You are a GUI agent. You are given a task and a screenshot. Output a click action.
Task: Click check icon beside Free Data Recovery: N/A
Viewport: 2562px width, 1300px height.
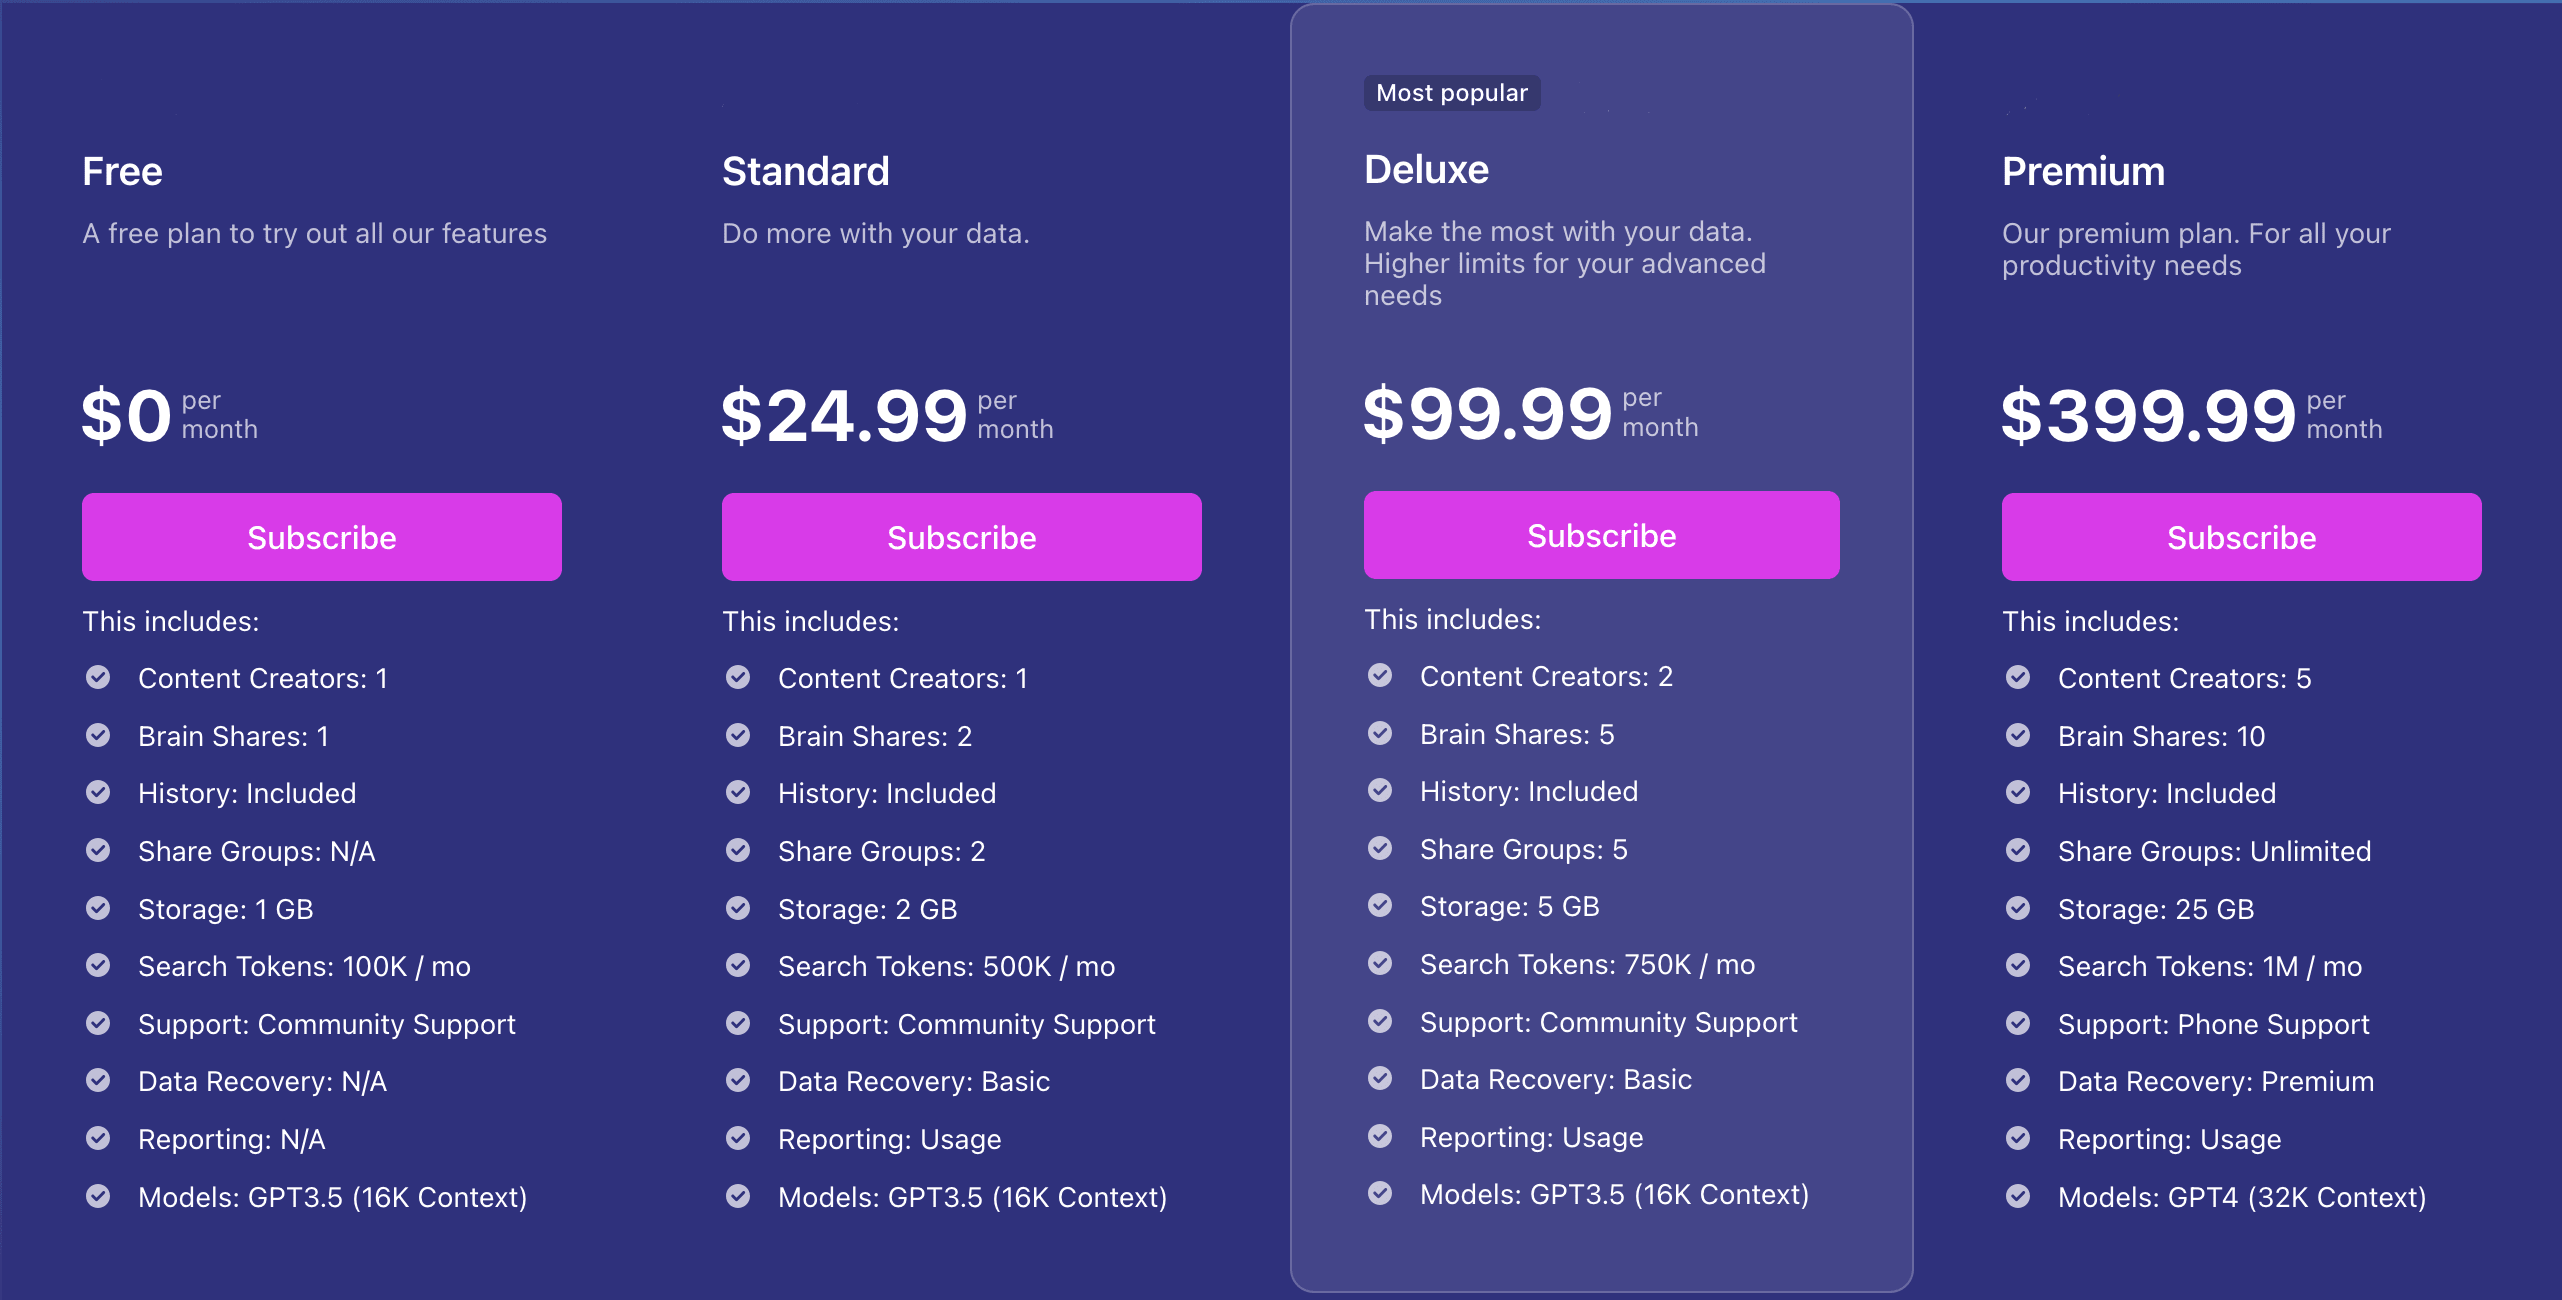(98, 1081)
